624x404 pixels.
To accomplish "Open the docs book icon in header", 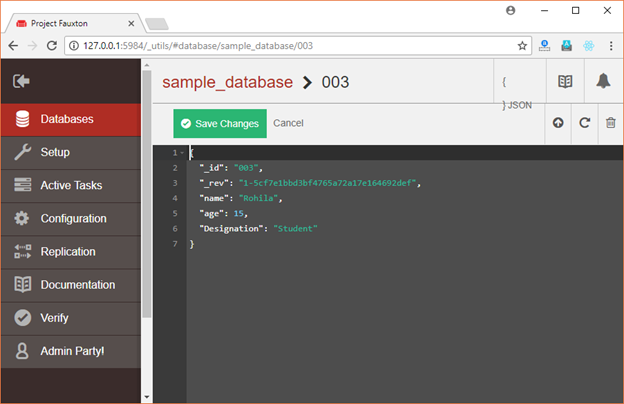I will click(565, 81).
